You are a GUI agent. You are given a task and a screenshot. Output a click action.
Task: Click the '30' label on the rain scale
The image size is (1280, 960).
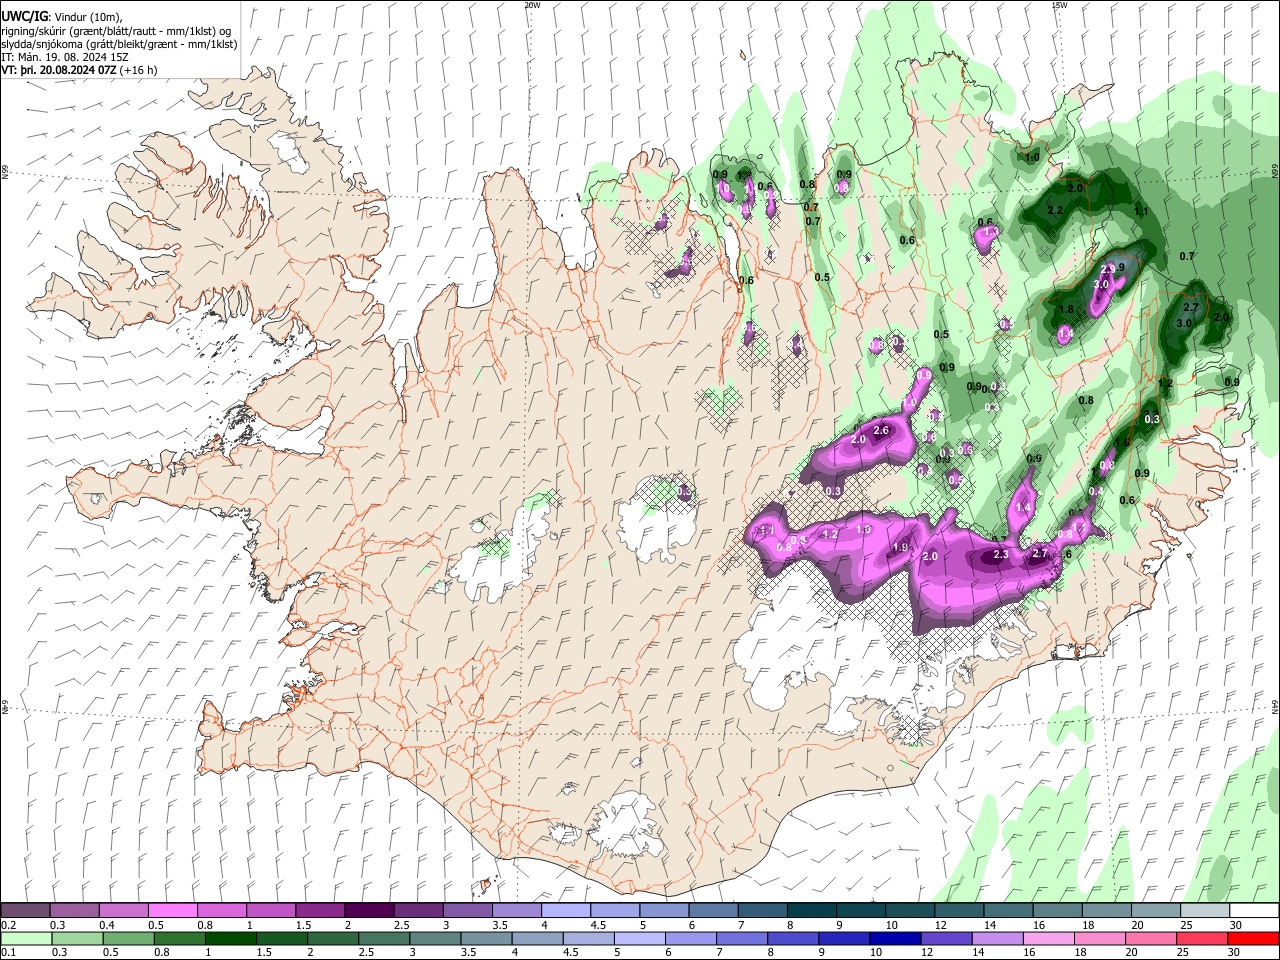[1235, 952]
